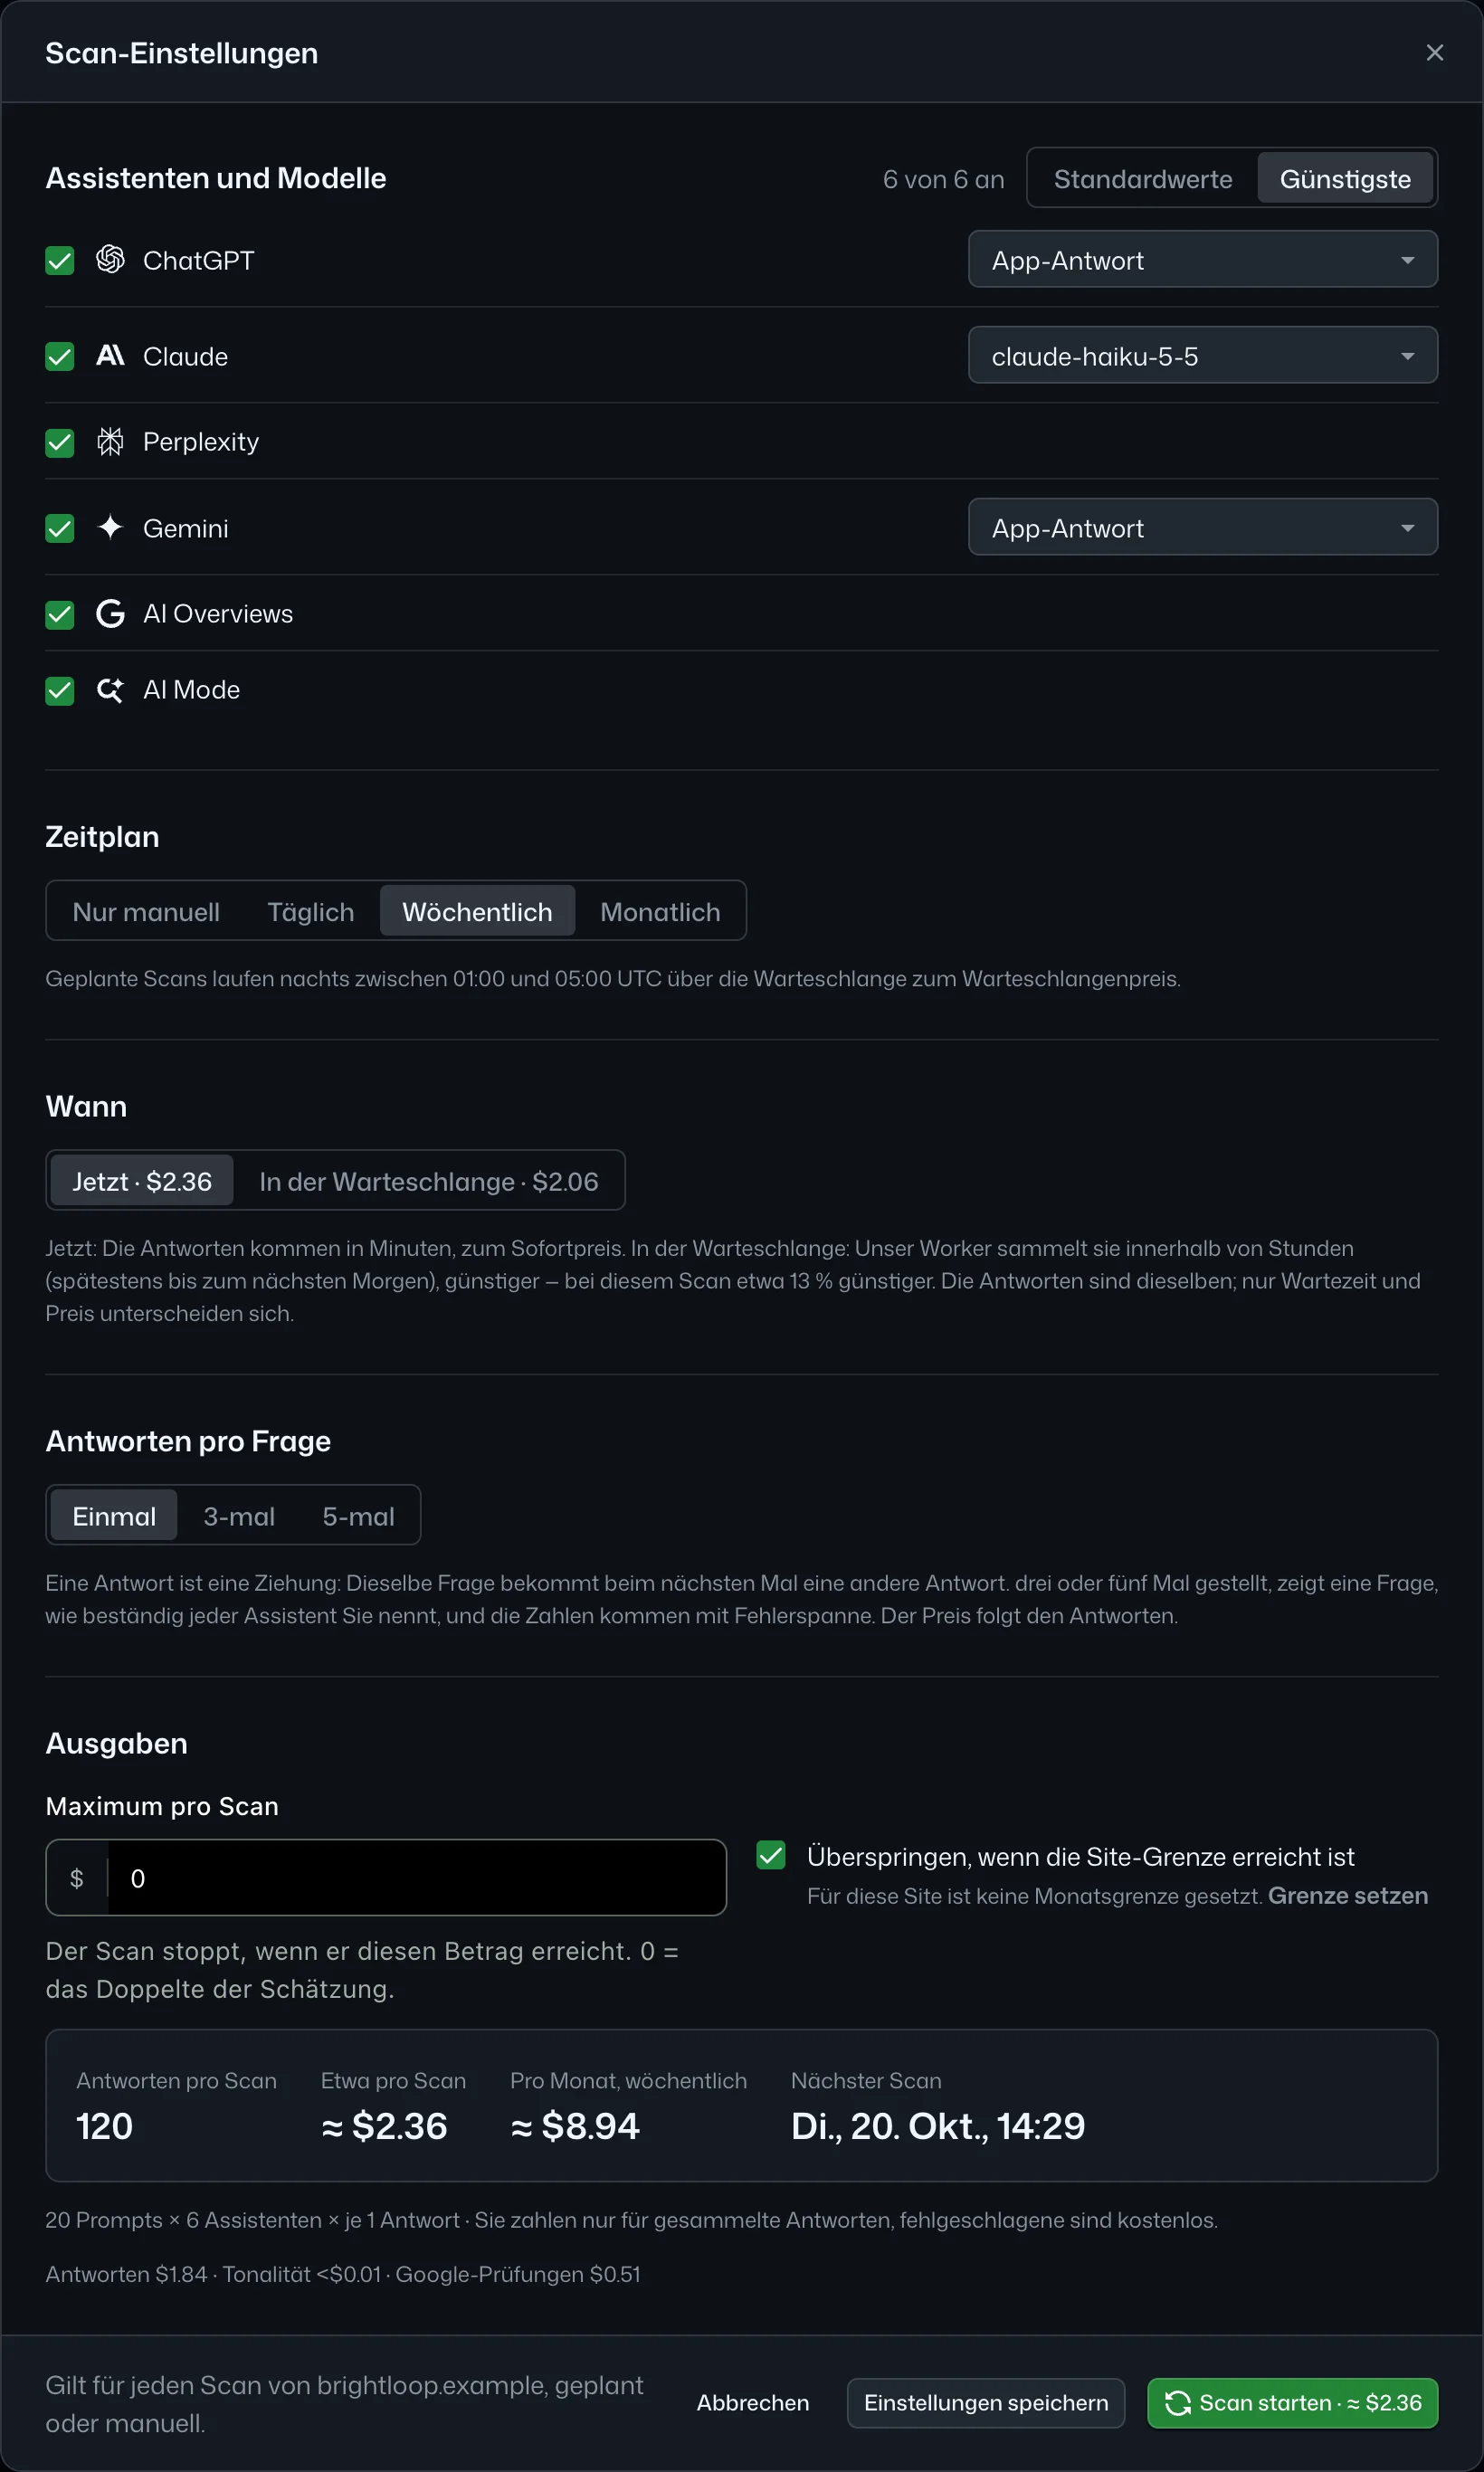Set schedule to Monatlich
The width and height of the screenshot is (1484, 2472).
(660, 911)
